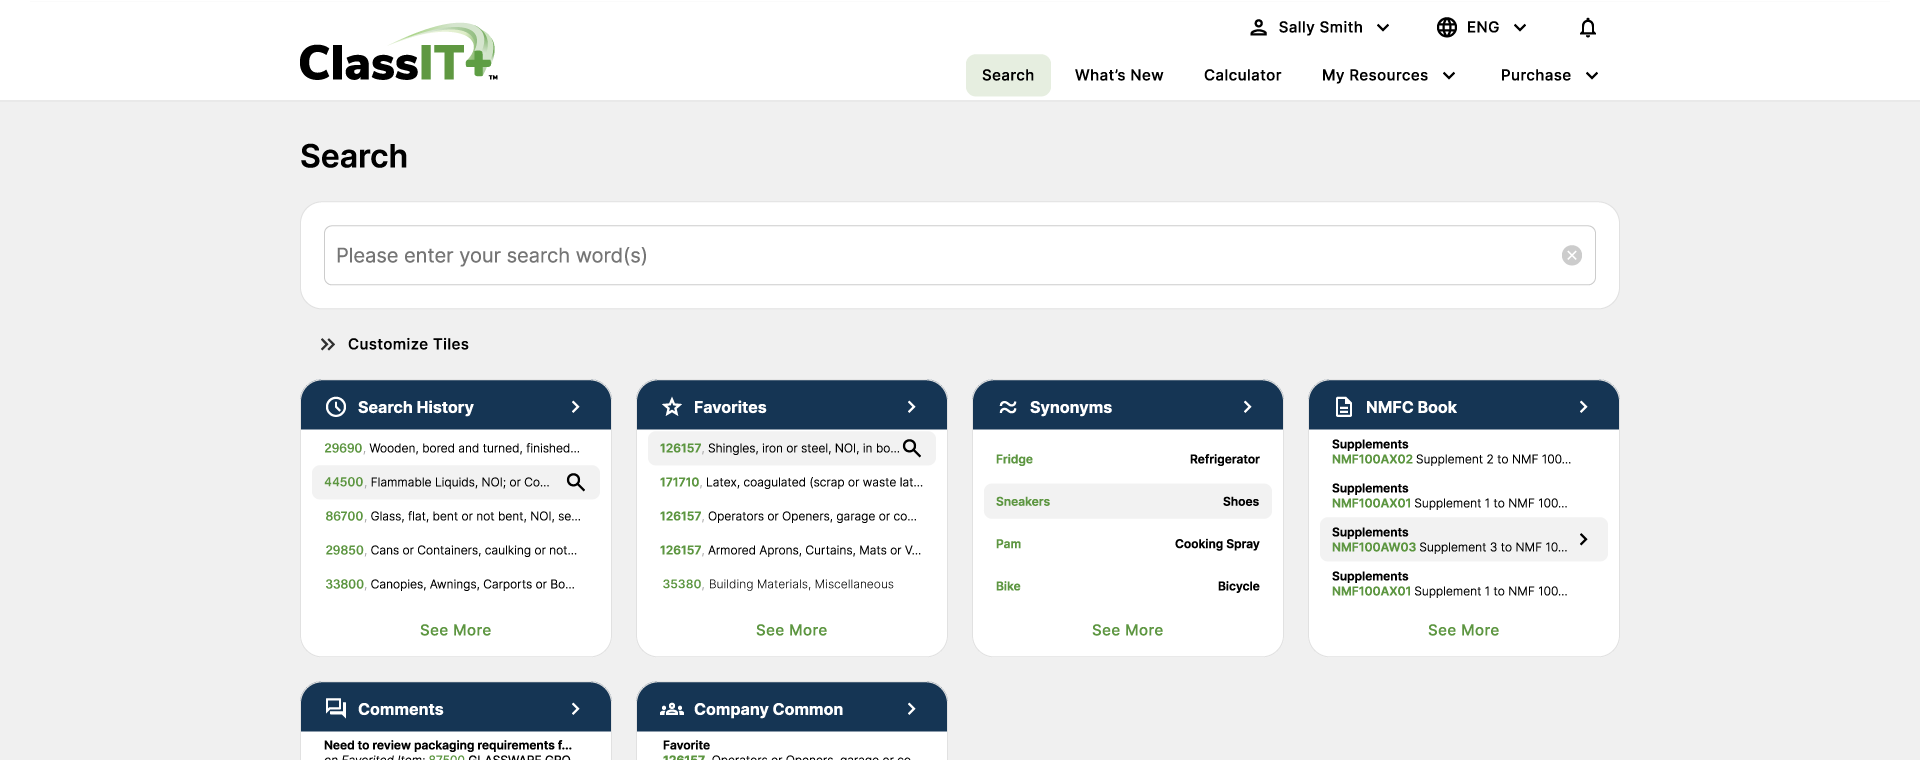This screenshot has height=760, width=1920.
Task: Open the Sally Smith account dropdown
Action: (1319, 28)
